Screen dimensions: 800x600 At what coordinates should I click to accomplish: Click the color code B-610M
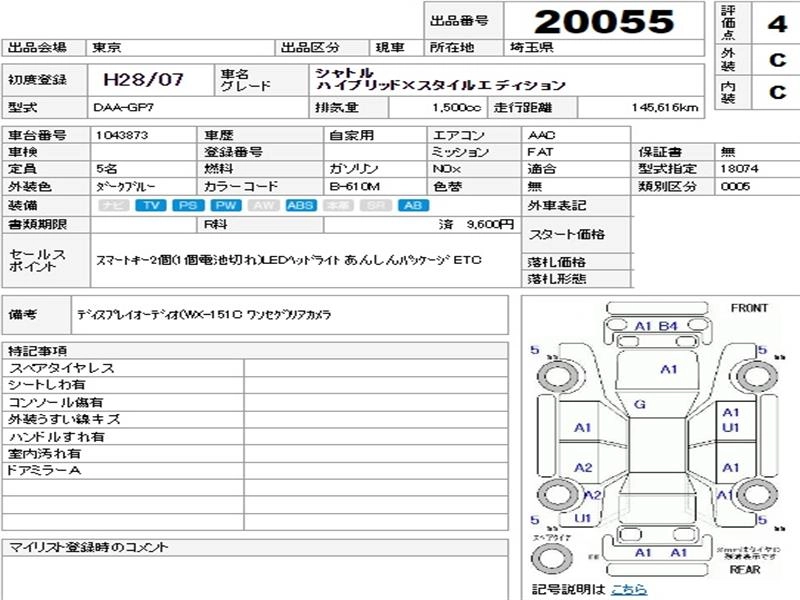(x=355, y=187)
